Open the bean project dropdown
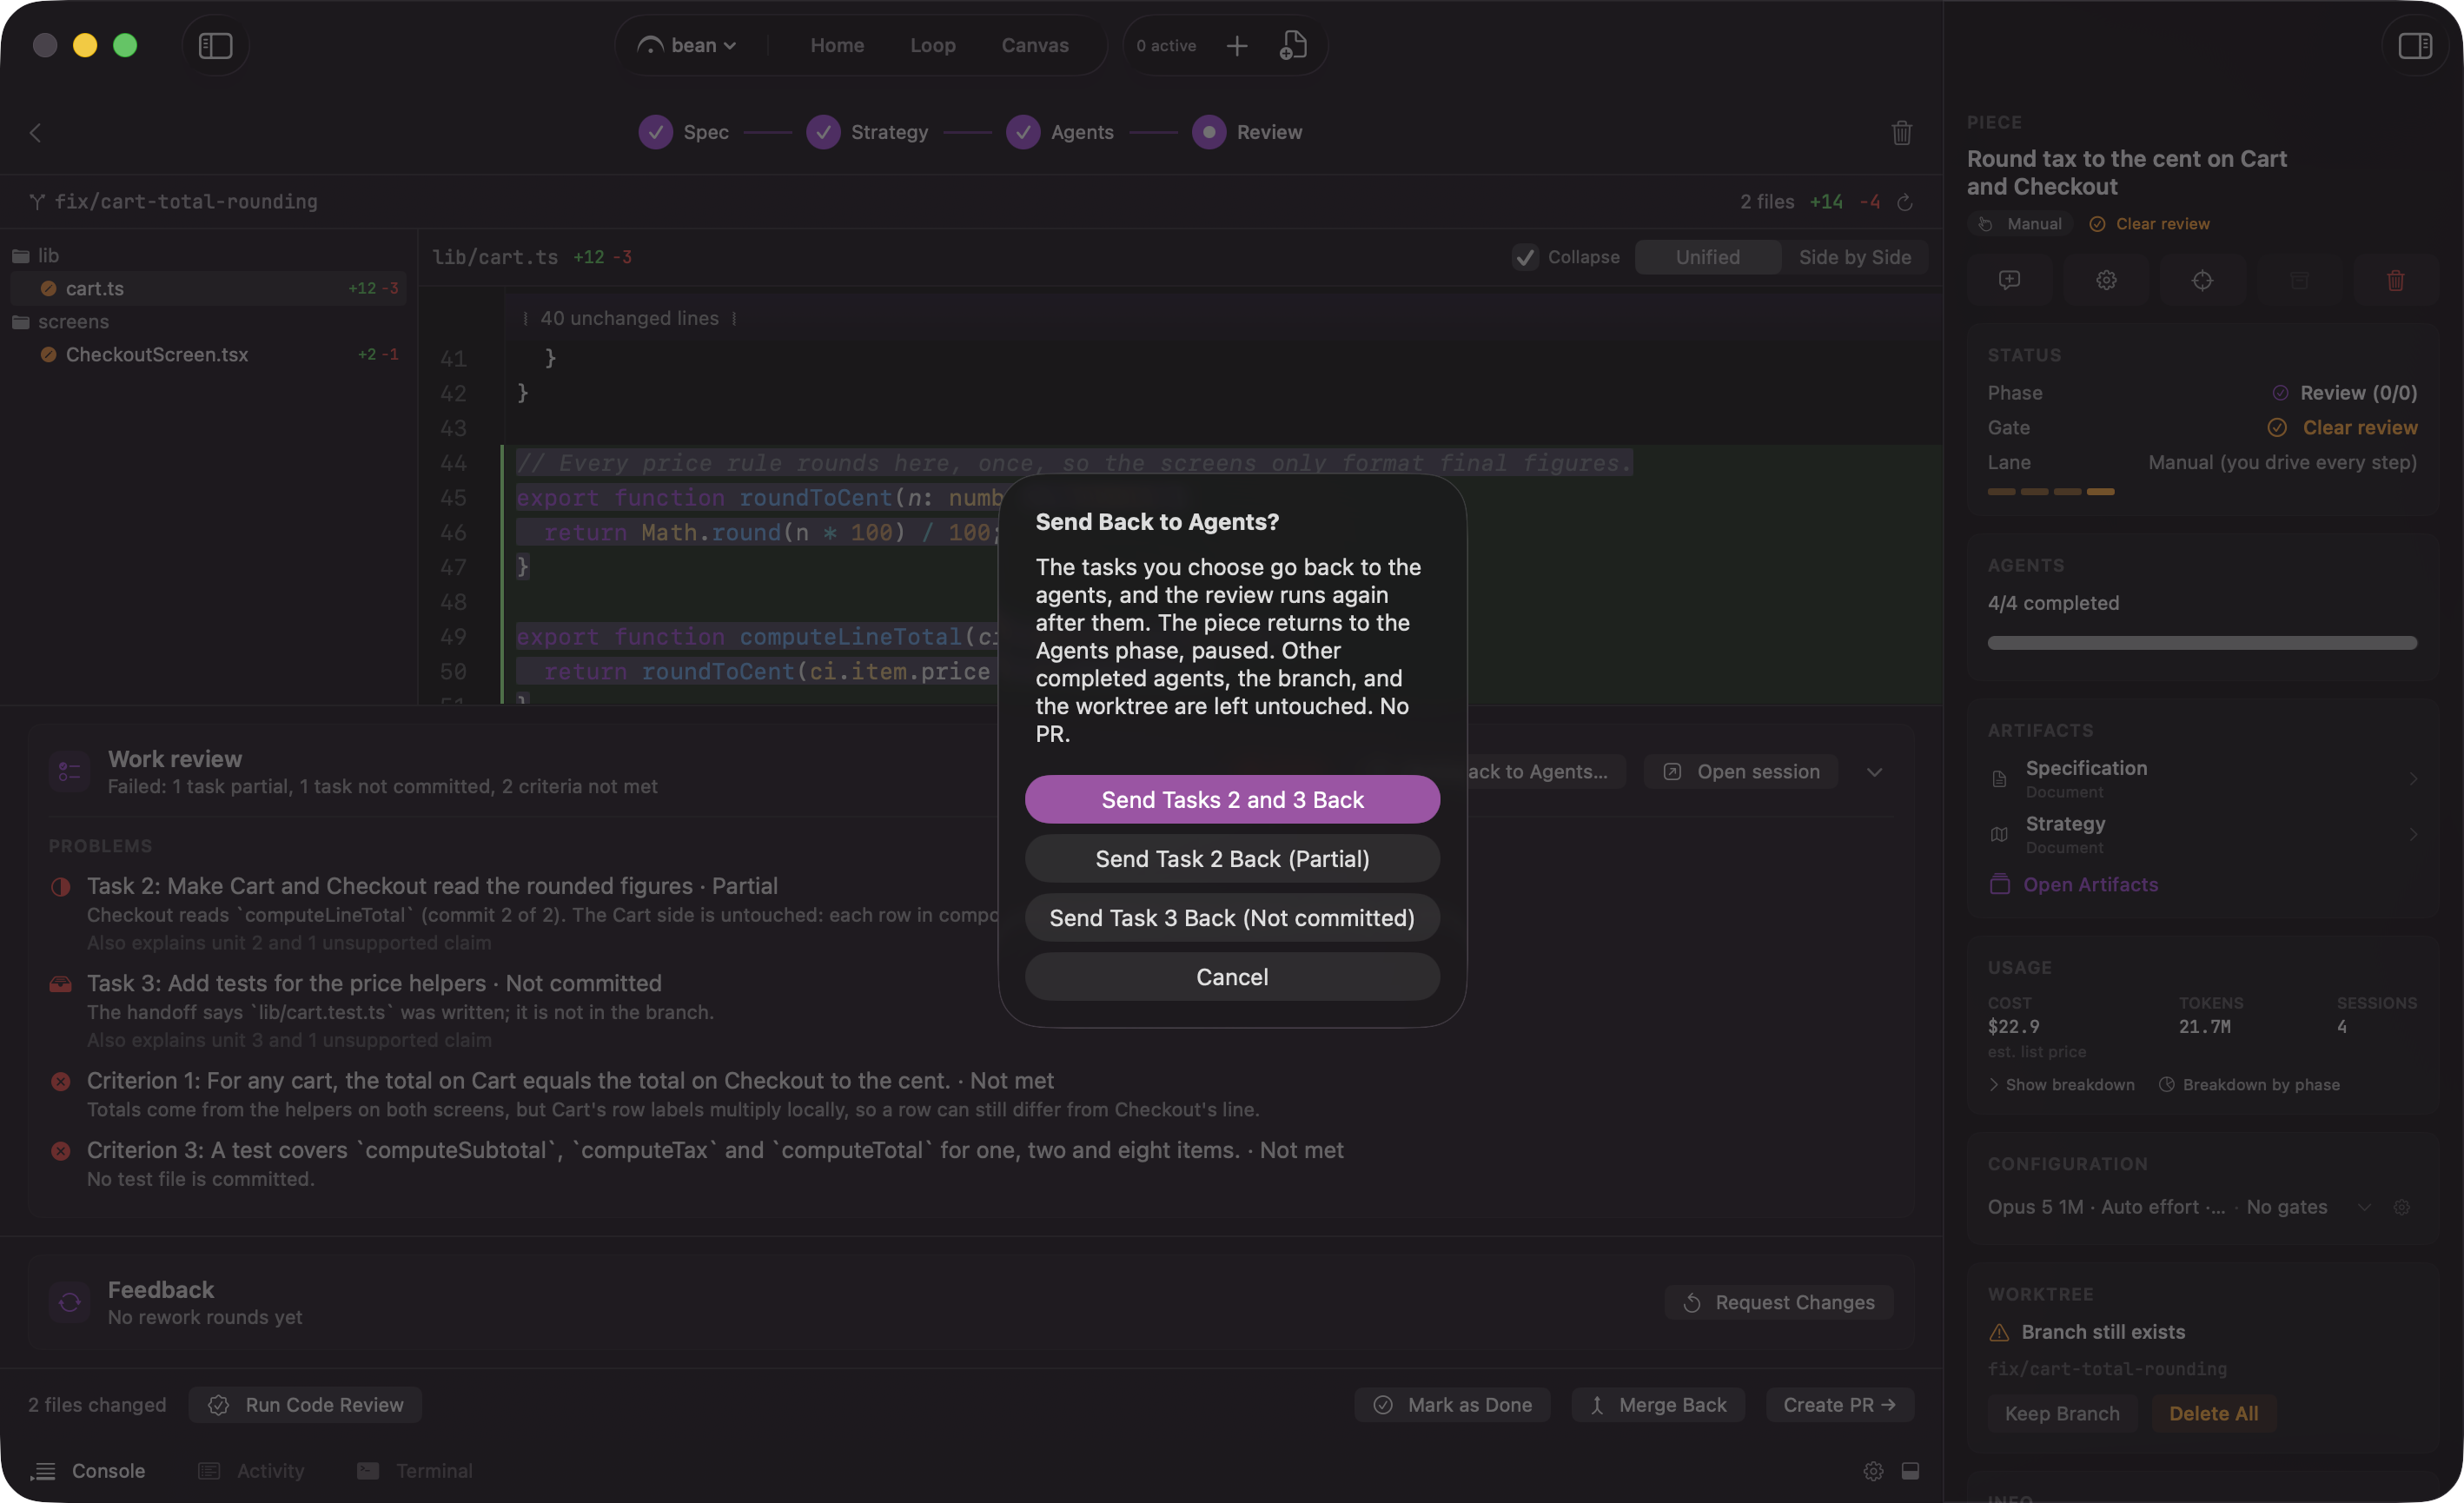 [687, 46]
